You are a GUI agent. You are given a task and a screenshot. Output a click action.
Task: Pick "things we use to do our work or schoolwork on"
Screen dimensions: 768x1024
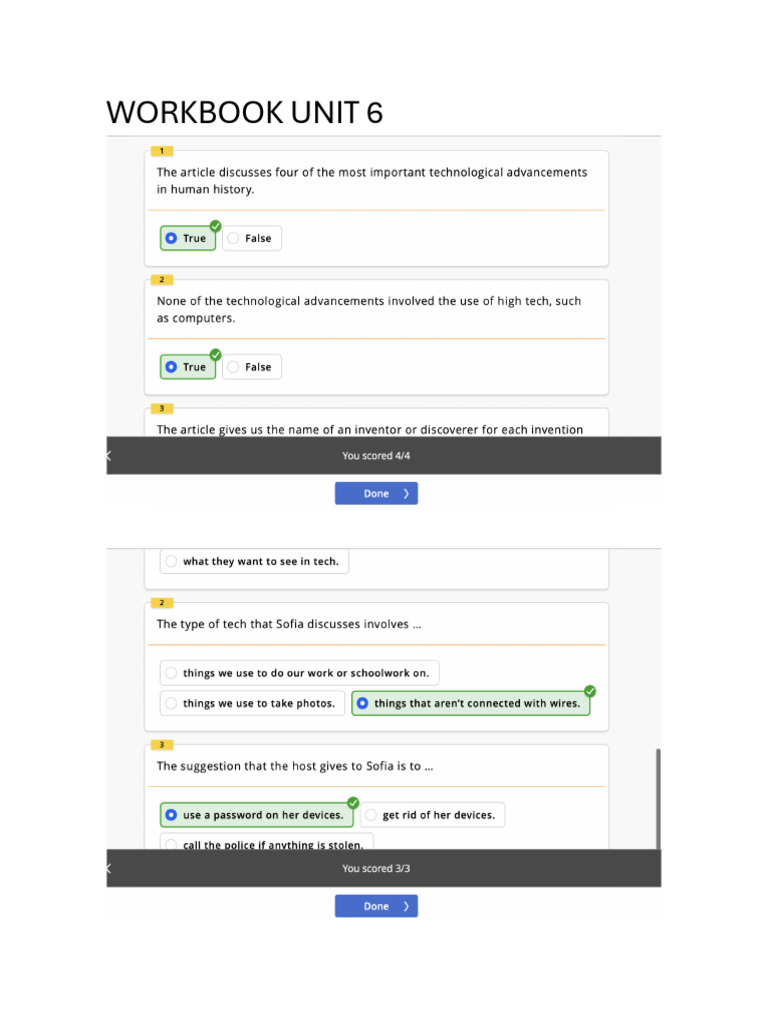click(299, 674)
